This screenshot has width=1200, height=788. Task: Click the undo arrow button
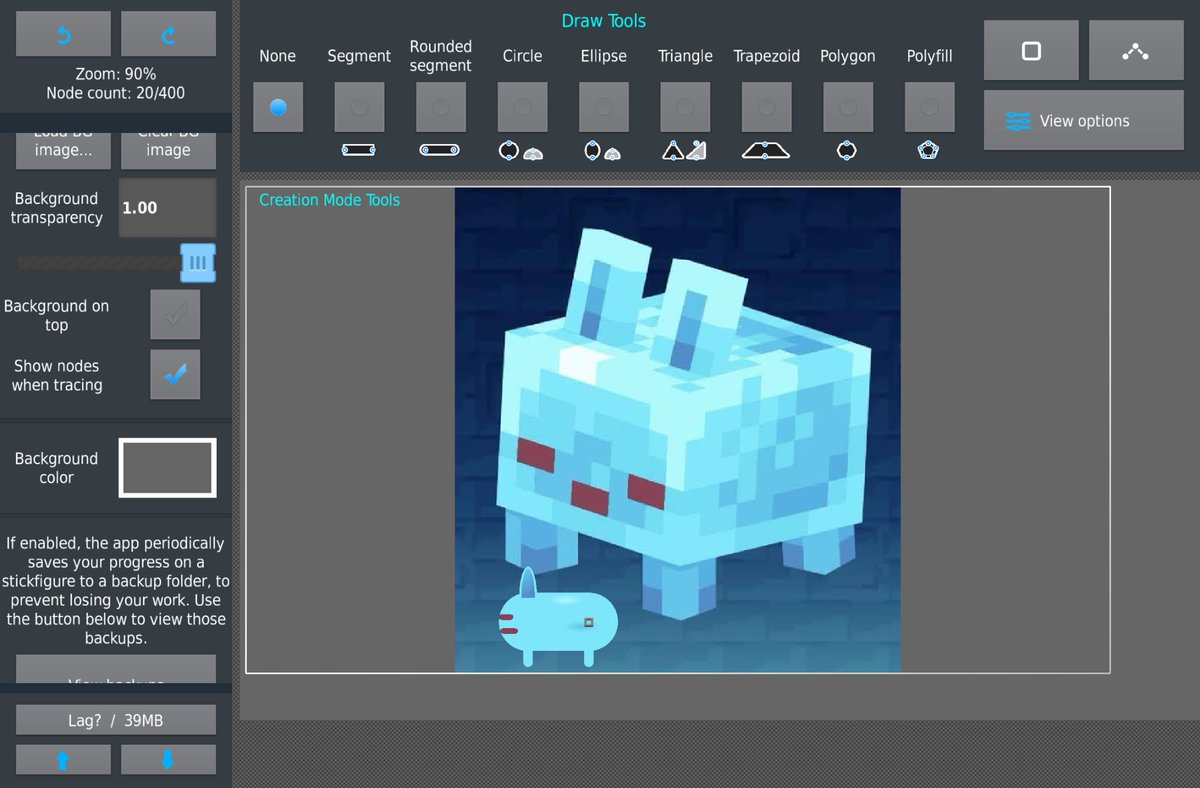pos(64,34)
